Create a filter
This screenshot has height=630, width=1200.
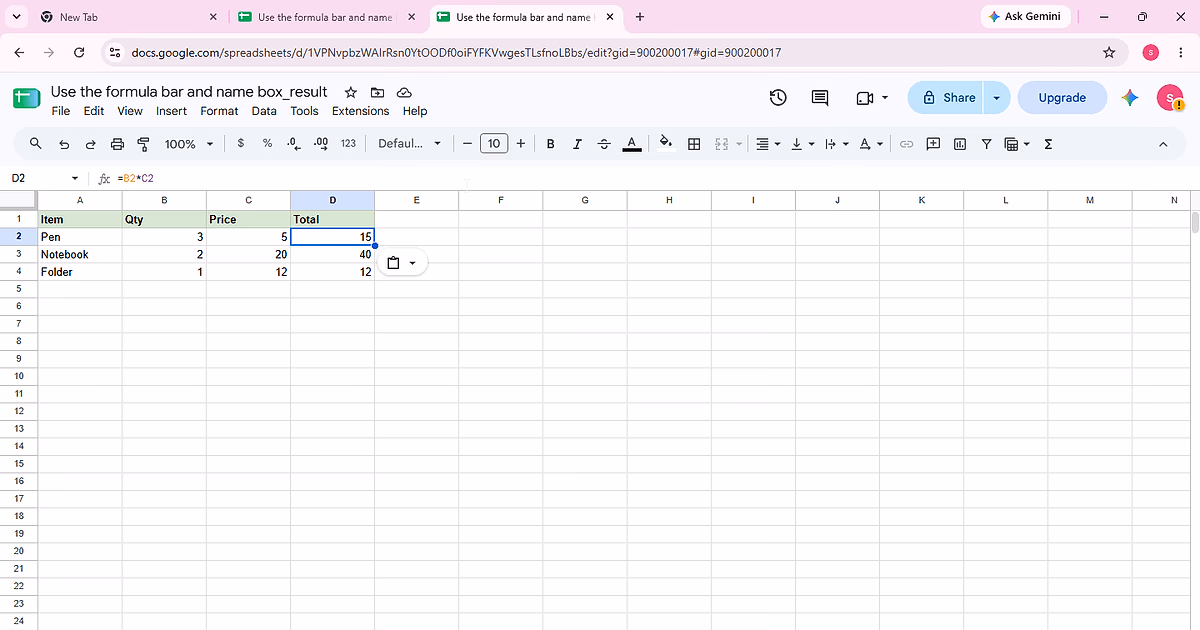986,144
